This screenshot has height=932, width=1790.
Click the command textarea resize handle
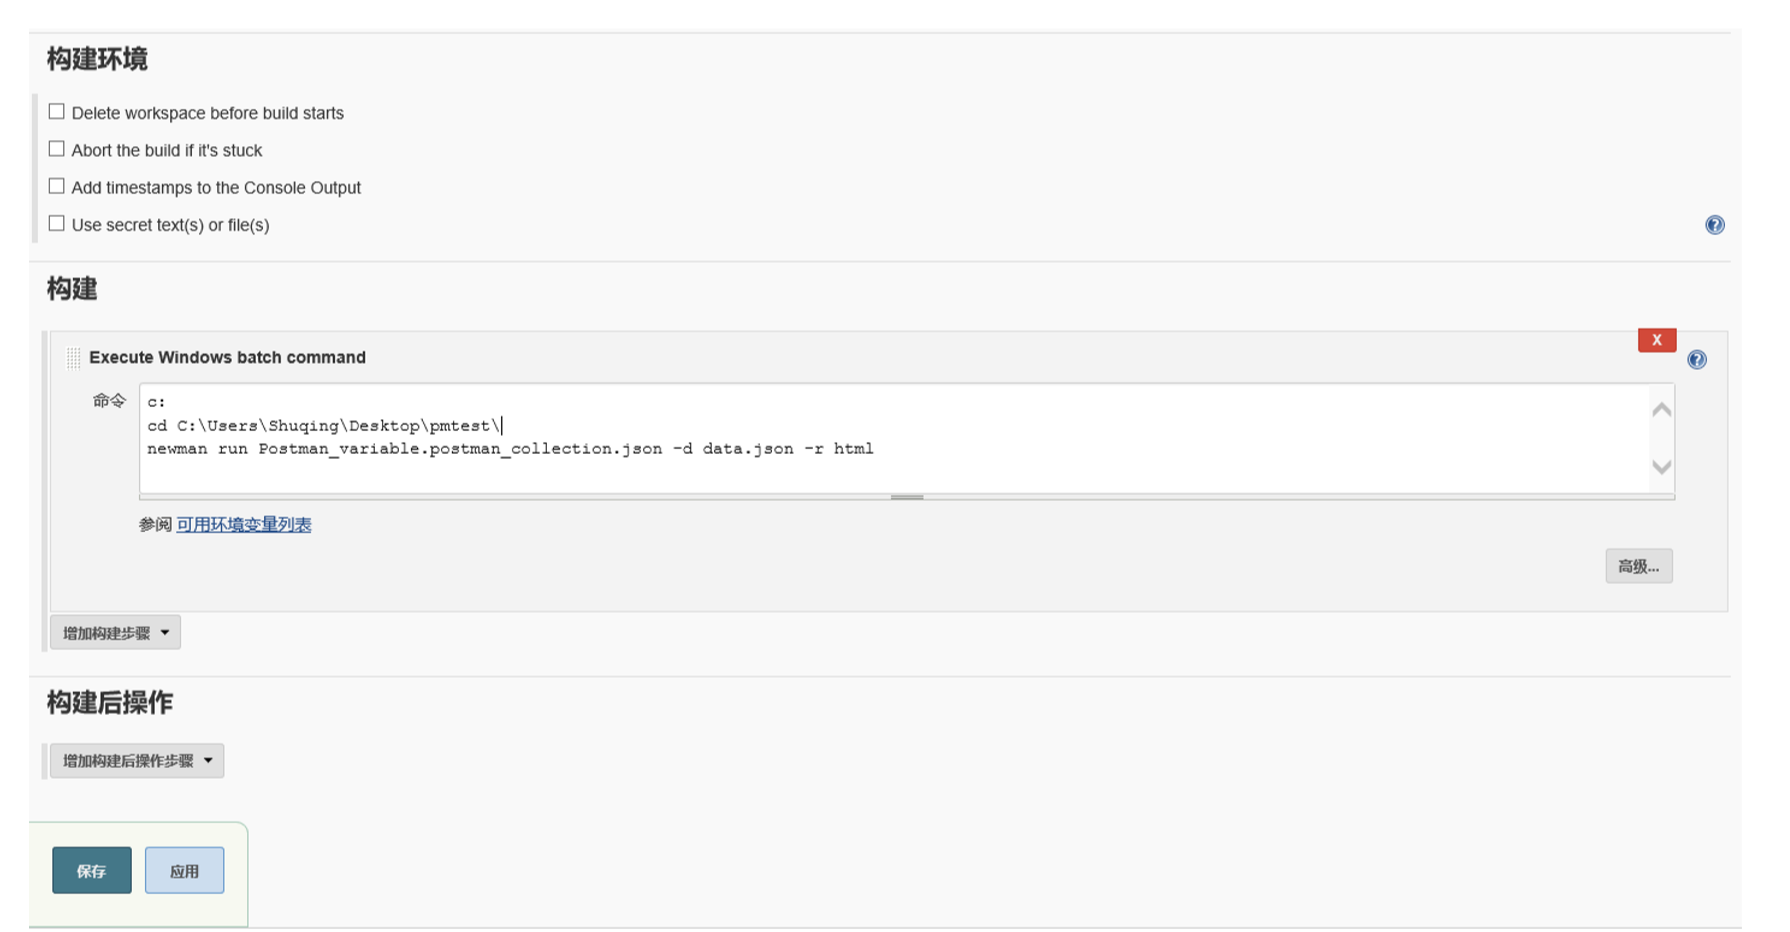click(x=906, y=497)
